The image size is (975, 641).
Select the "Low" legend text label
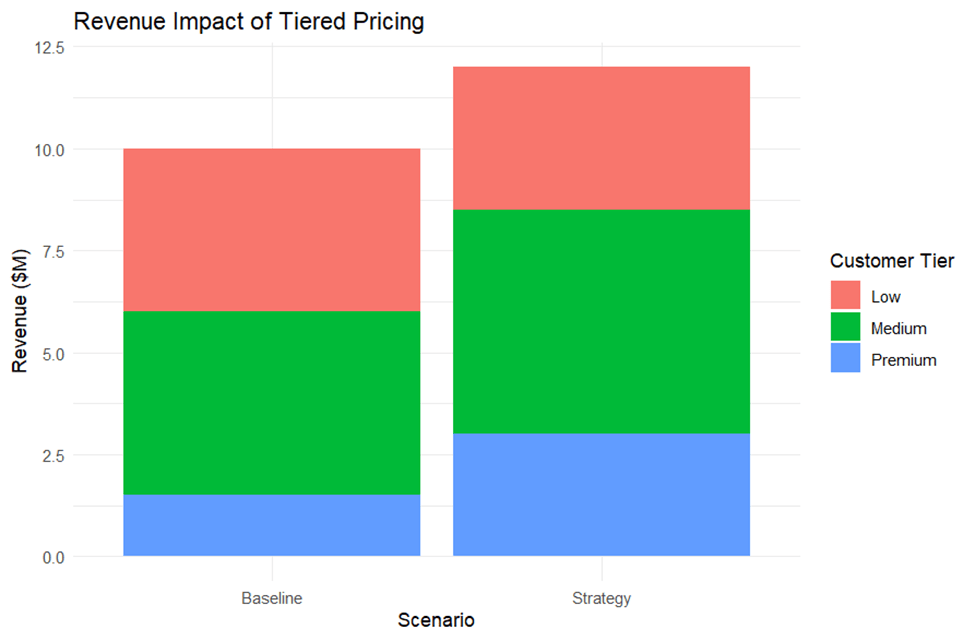click(x=886, y=296)
